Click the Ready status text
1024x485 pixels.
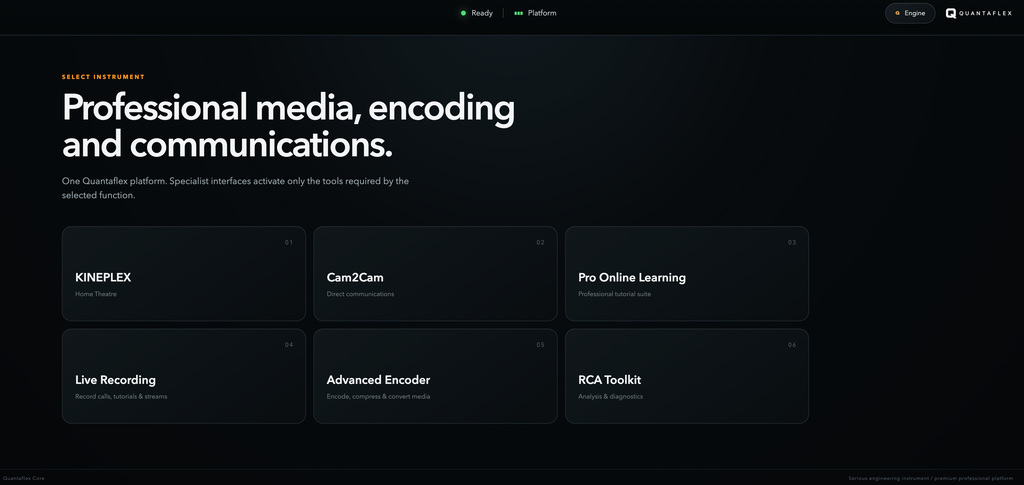(482, 13)
